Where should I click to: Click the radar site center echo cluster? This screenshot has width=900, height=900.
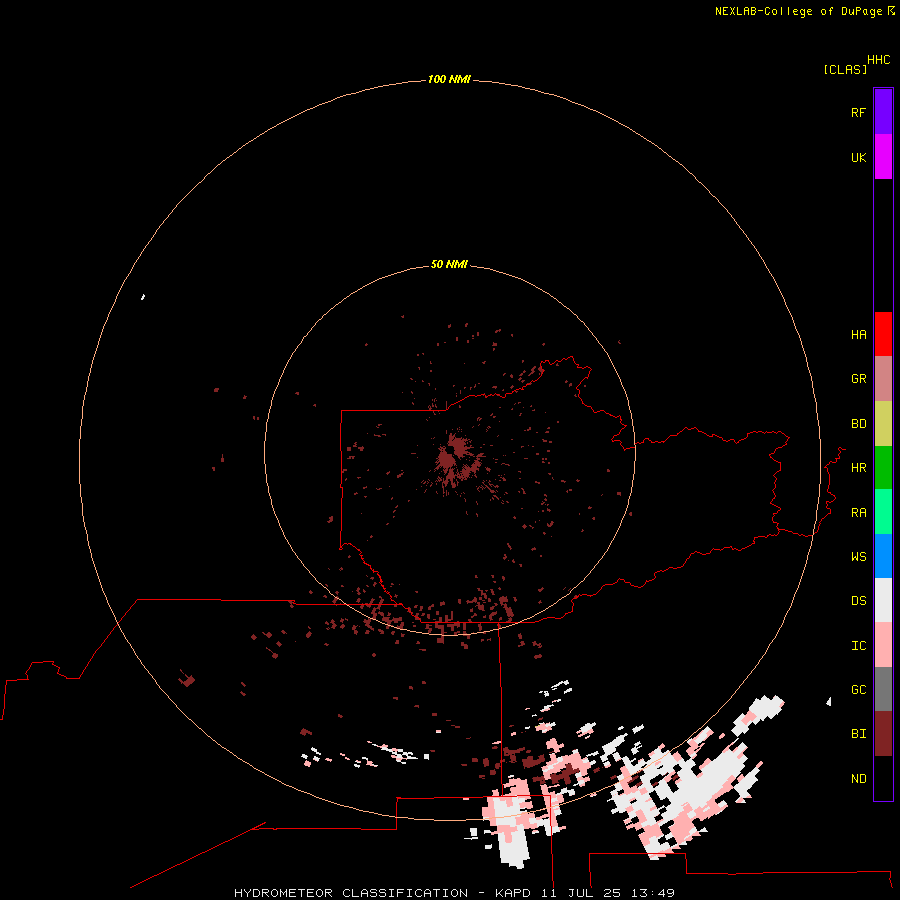click(455, 456)
